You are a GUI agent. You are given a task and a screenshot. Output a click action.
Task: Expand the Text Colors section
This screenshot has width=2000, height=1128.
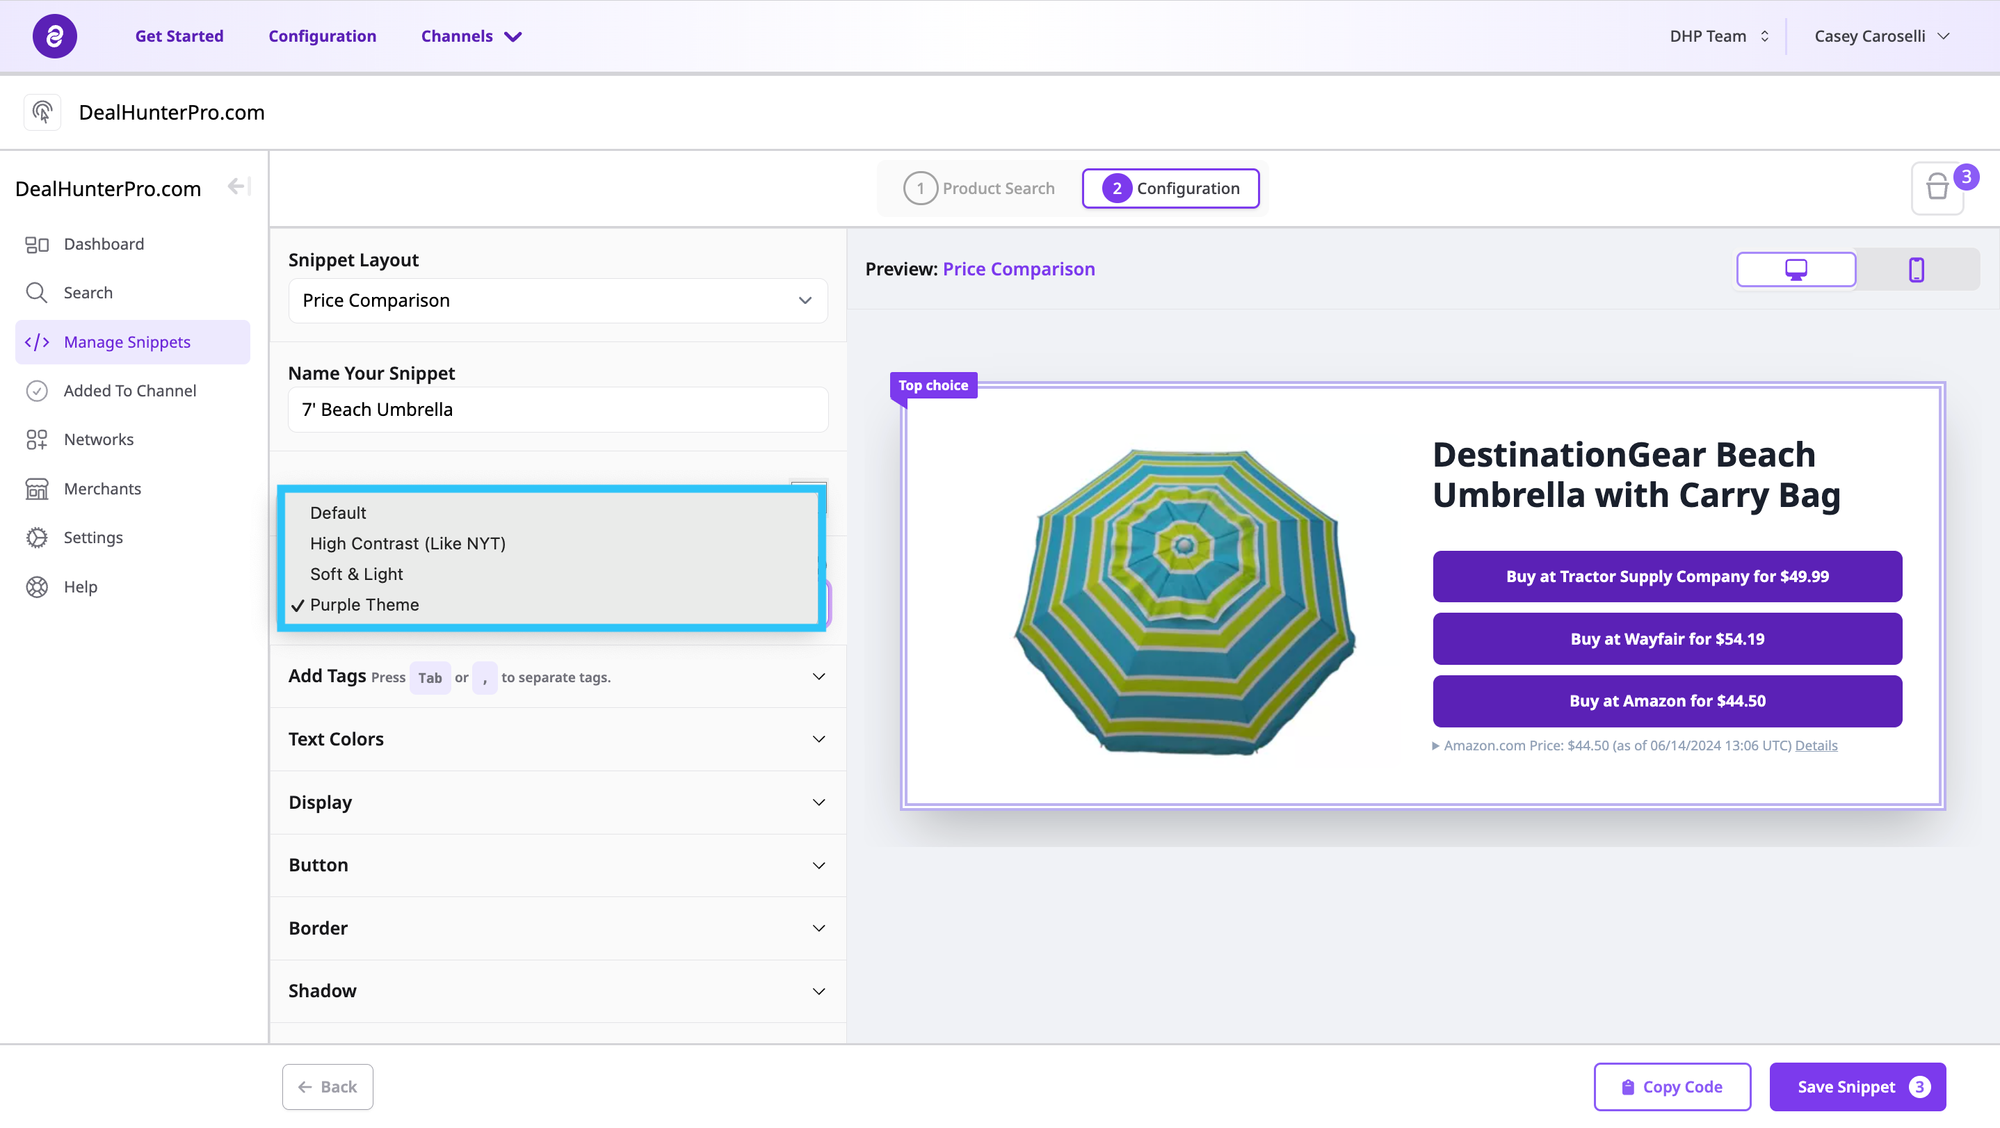coord(557,740)
